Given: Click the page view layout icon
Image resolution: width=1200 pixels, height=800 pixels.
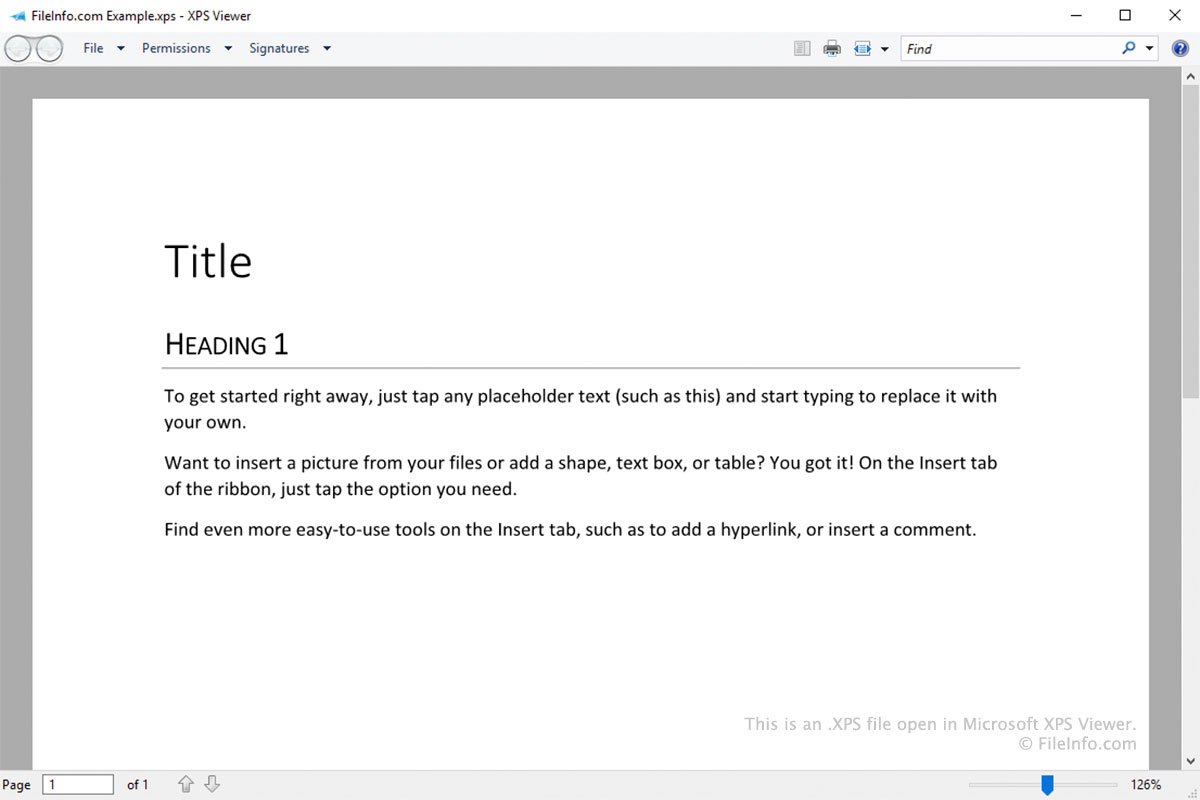Looking at the screenshot, I should [863, 48].
